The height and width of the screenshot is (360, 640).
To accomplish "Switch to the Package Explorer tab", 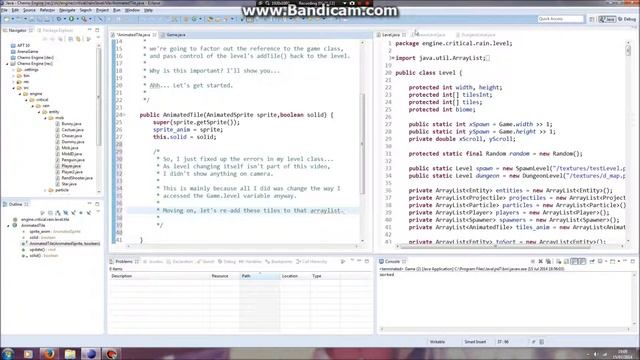I will coord(58,30).
